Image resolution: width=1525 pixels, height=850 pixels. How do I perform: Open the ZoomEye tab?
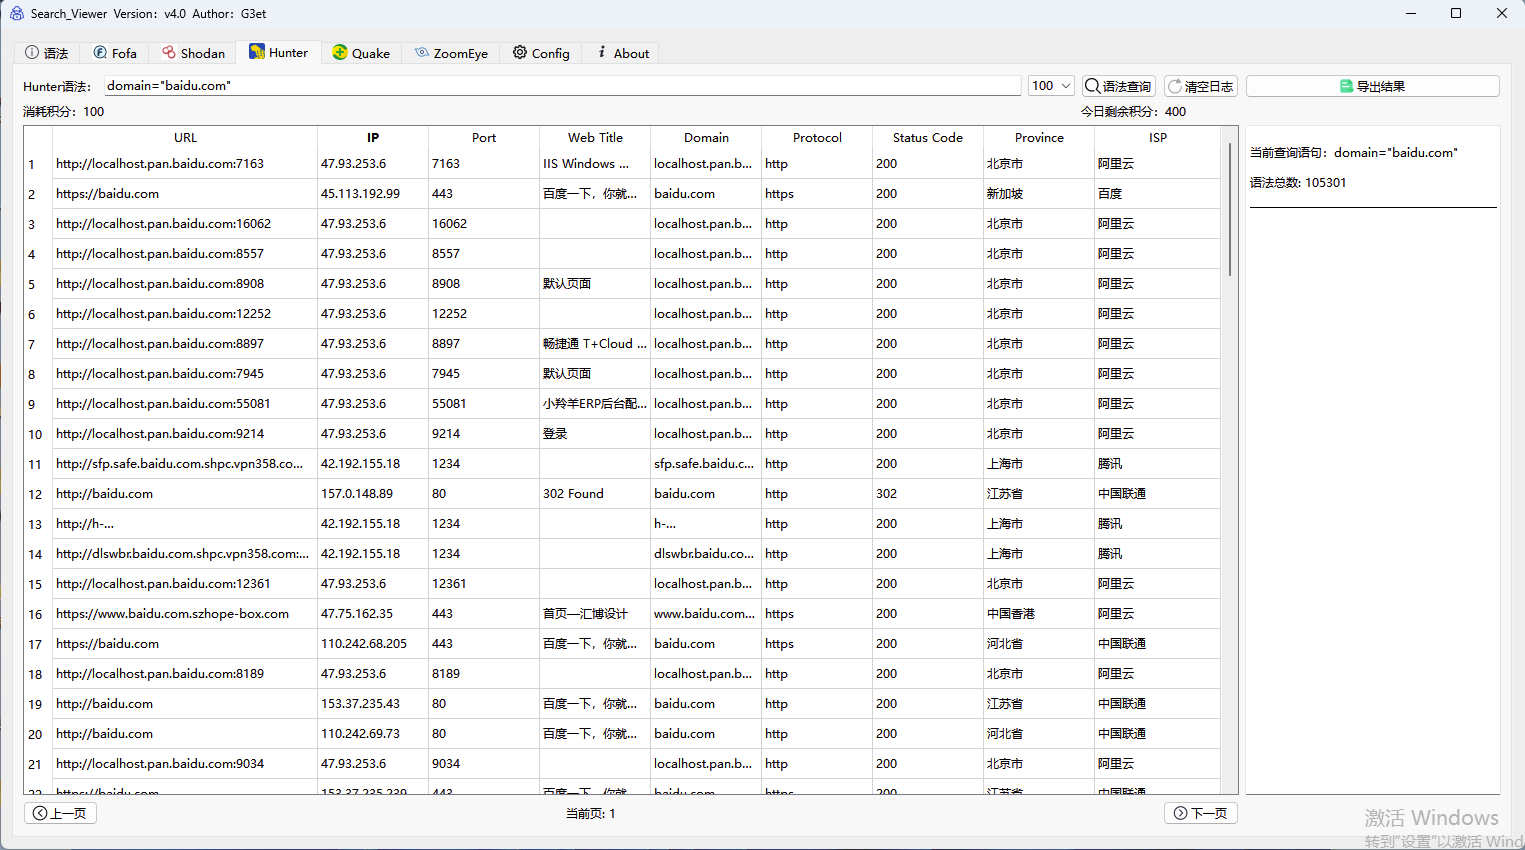coord(451,53)
